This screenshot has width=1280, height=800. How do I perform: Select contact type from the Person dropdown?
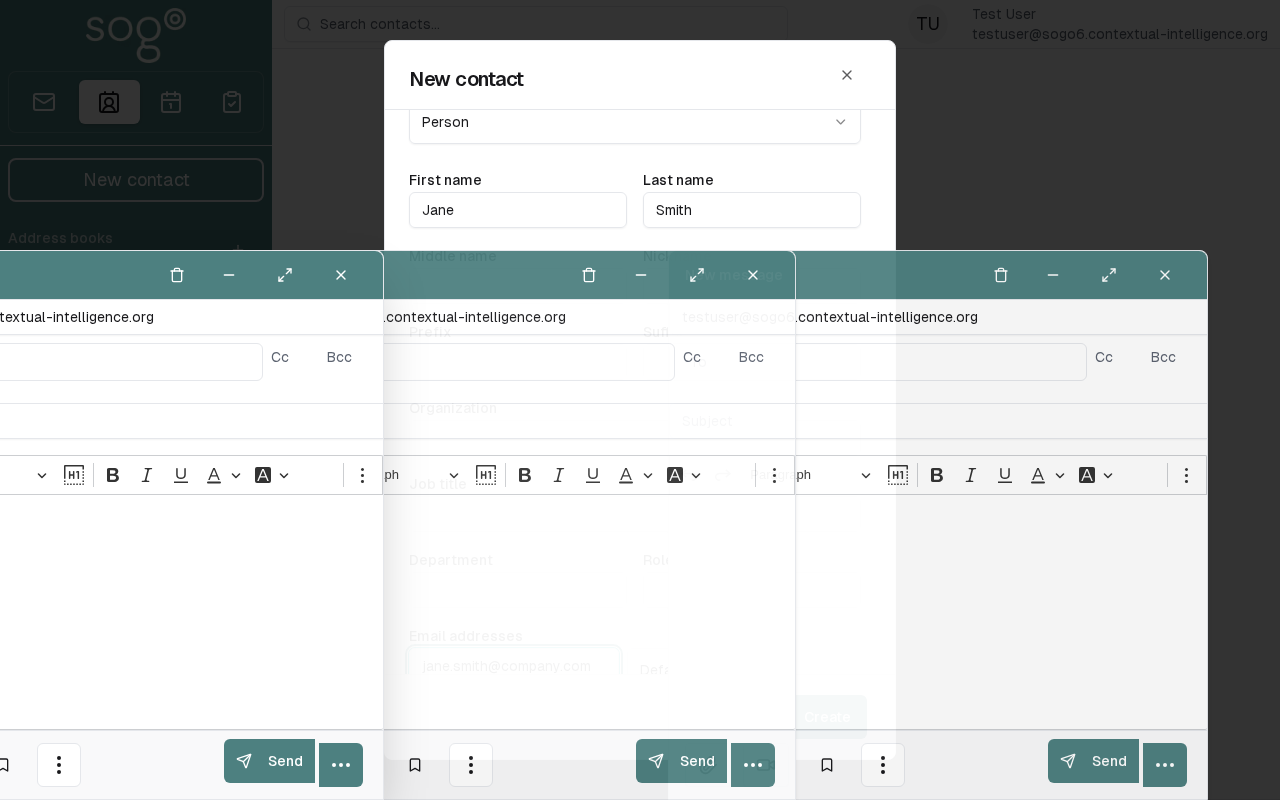(x=635, y=122)
